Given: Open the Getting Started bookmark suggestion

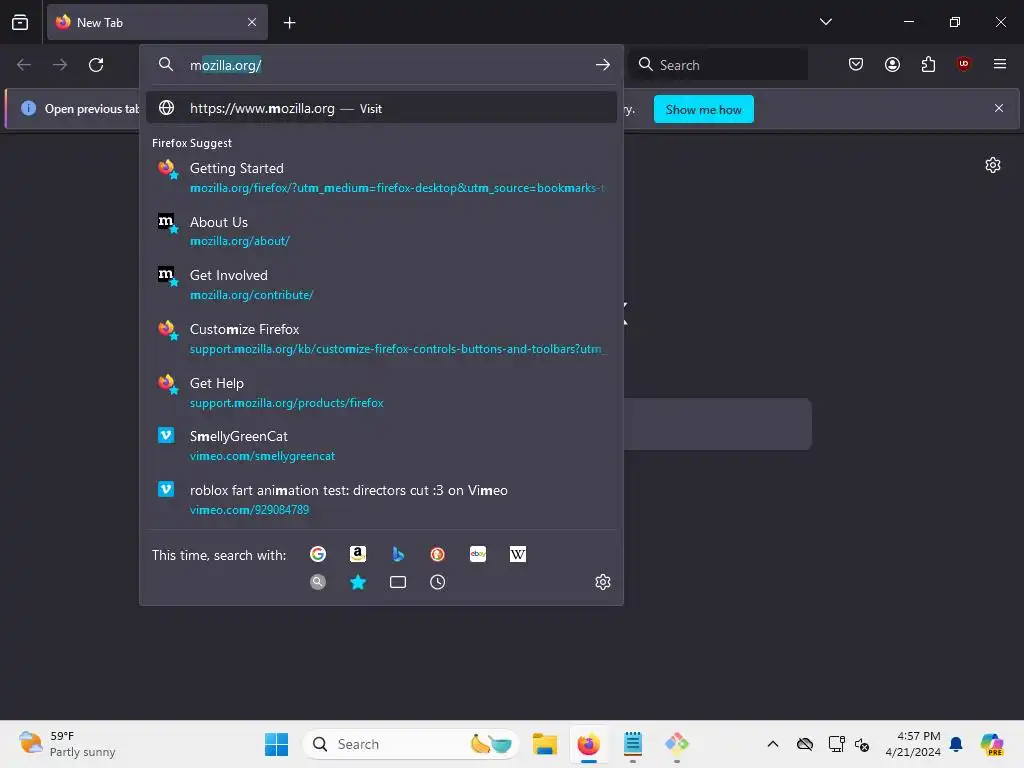Looking at the screenshot, I should tap(381, 178).
